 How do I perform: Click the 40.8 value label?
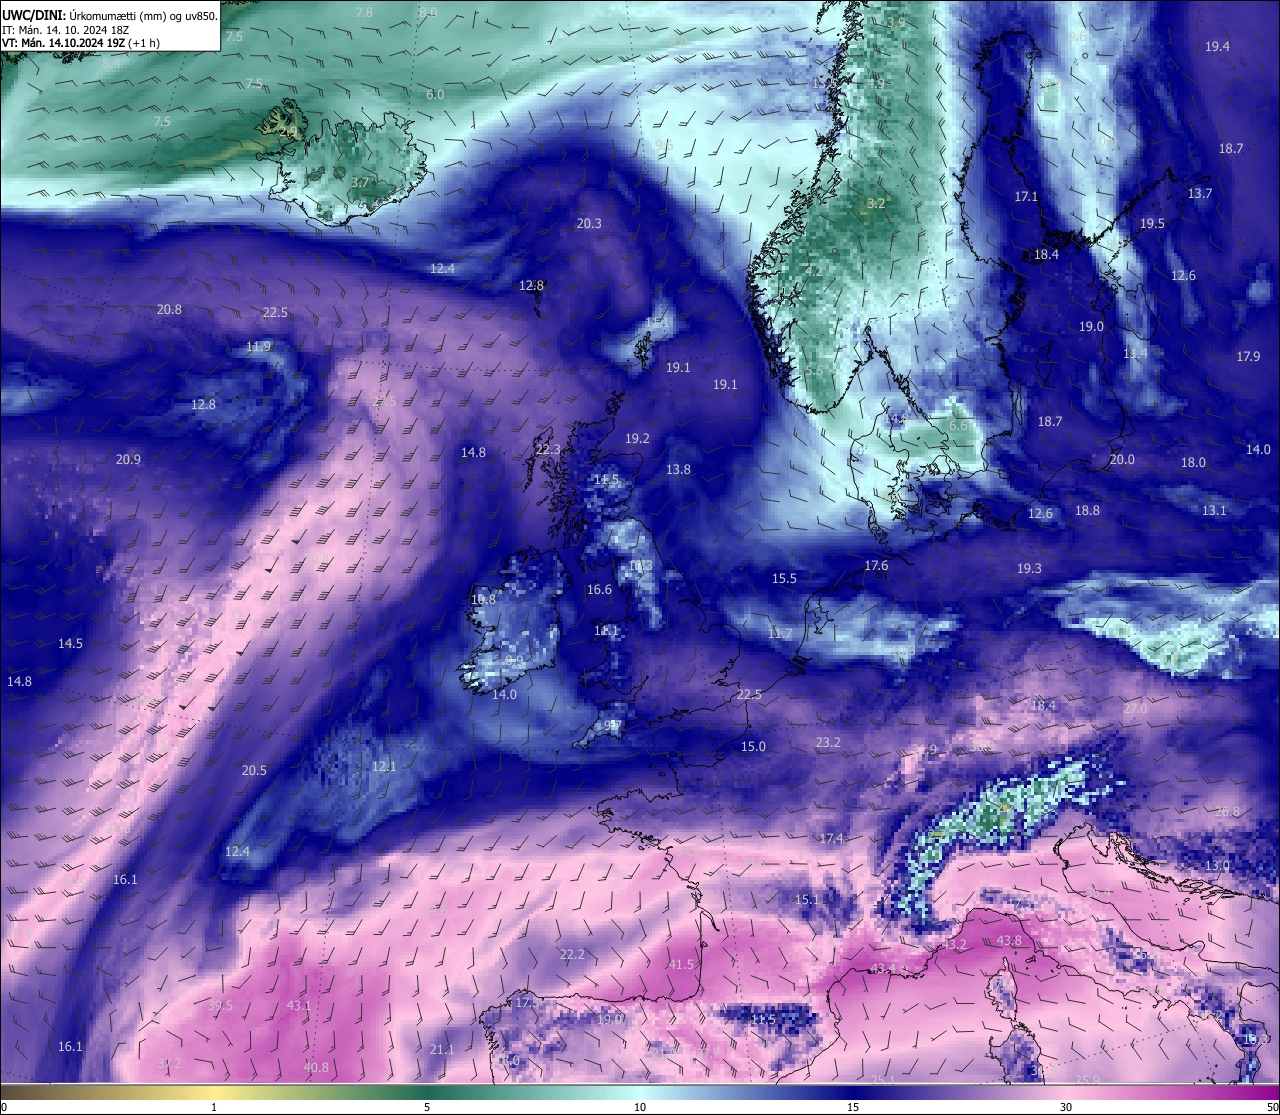316,1067
